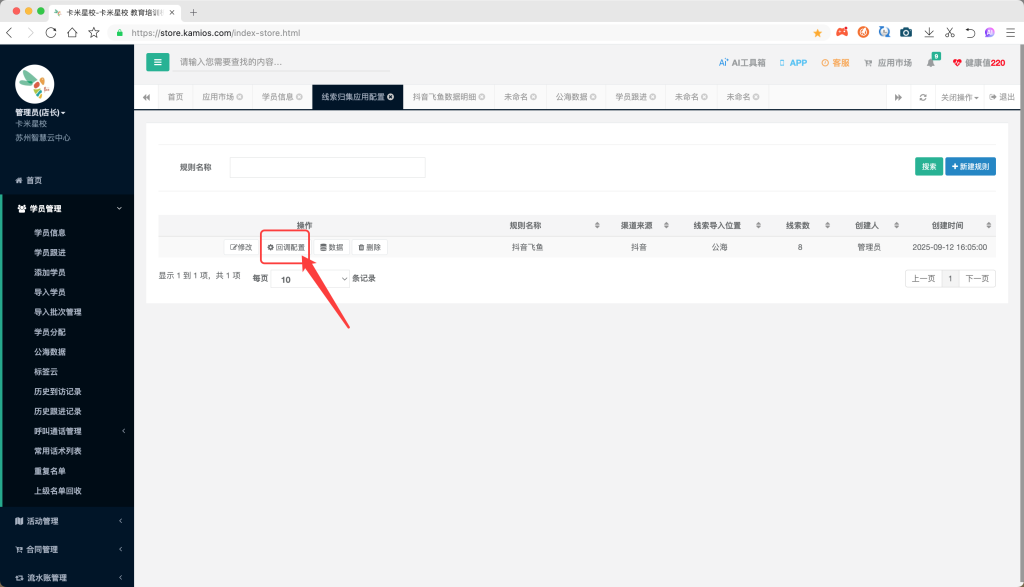Viewport: 1024px width, 587px height.
Task: Open the records-per-page dropdown
Action: (311, 279)
